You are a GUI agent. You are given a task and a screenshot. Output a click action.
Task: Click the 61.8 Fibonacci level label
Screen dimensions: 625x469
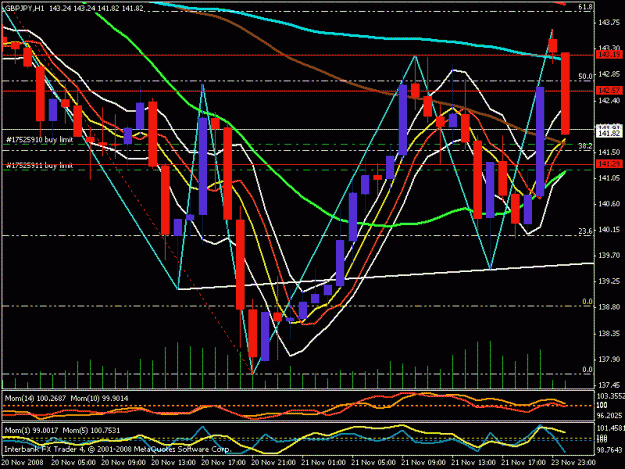coord(585,7)
